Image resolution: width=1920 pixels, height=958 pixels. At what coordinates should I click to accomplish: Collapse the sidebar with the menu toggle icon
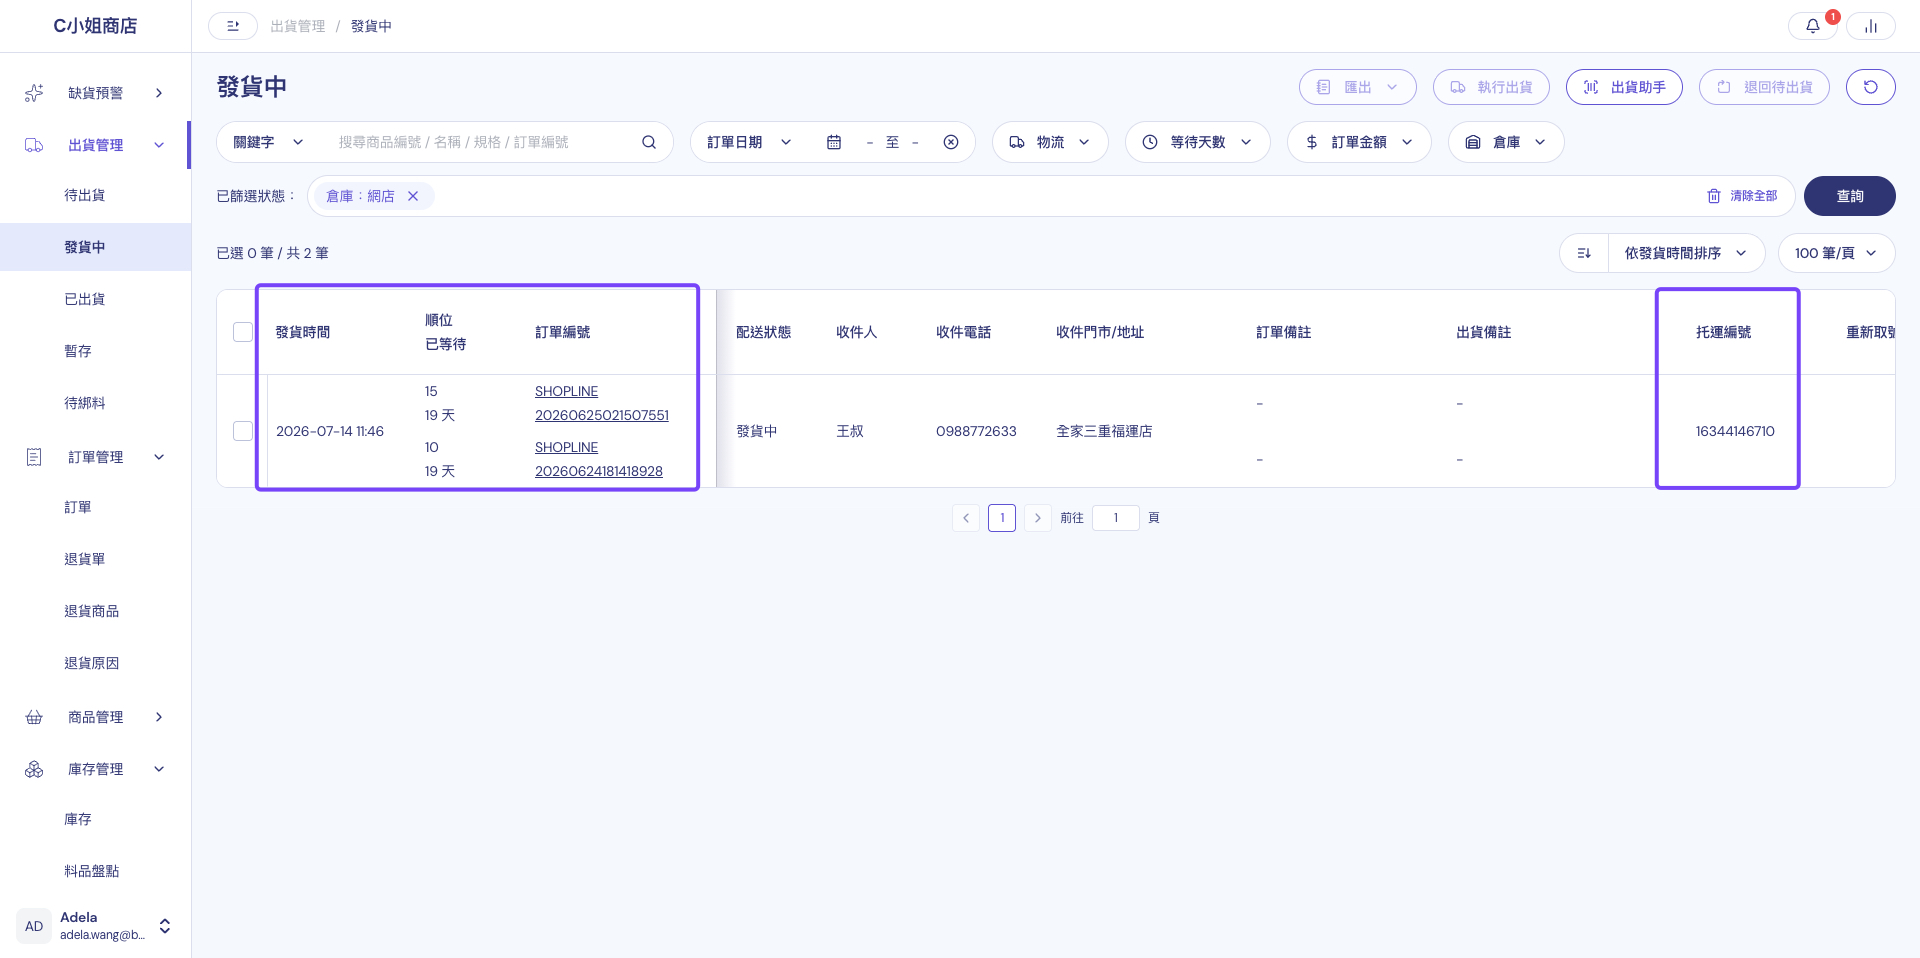pyautogui.click(x=233, y=26)
